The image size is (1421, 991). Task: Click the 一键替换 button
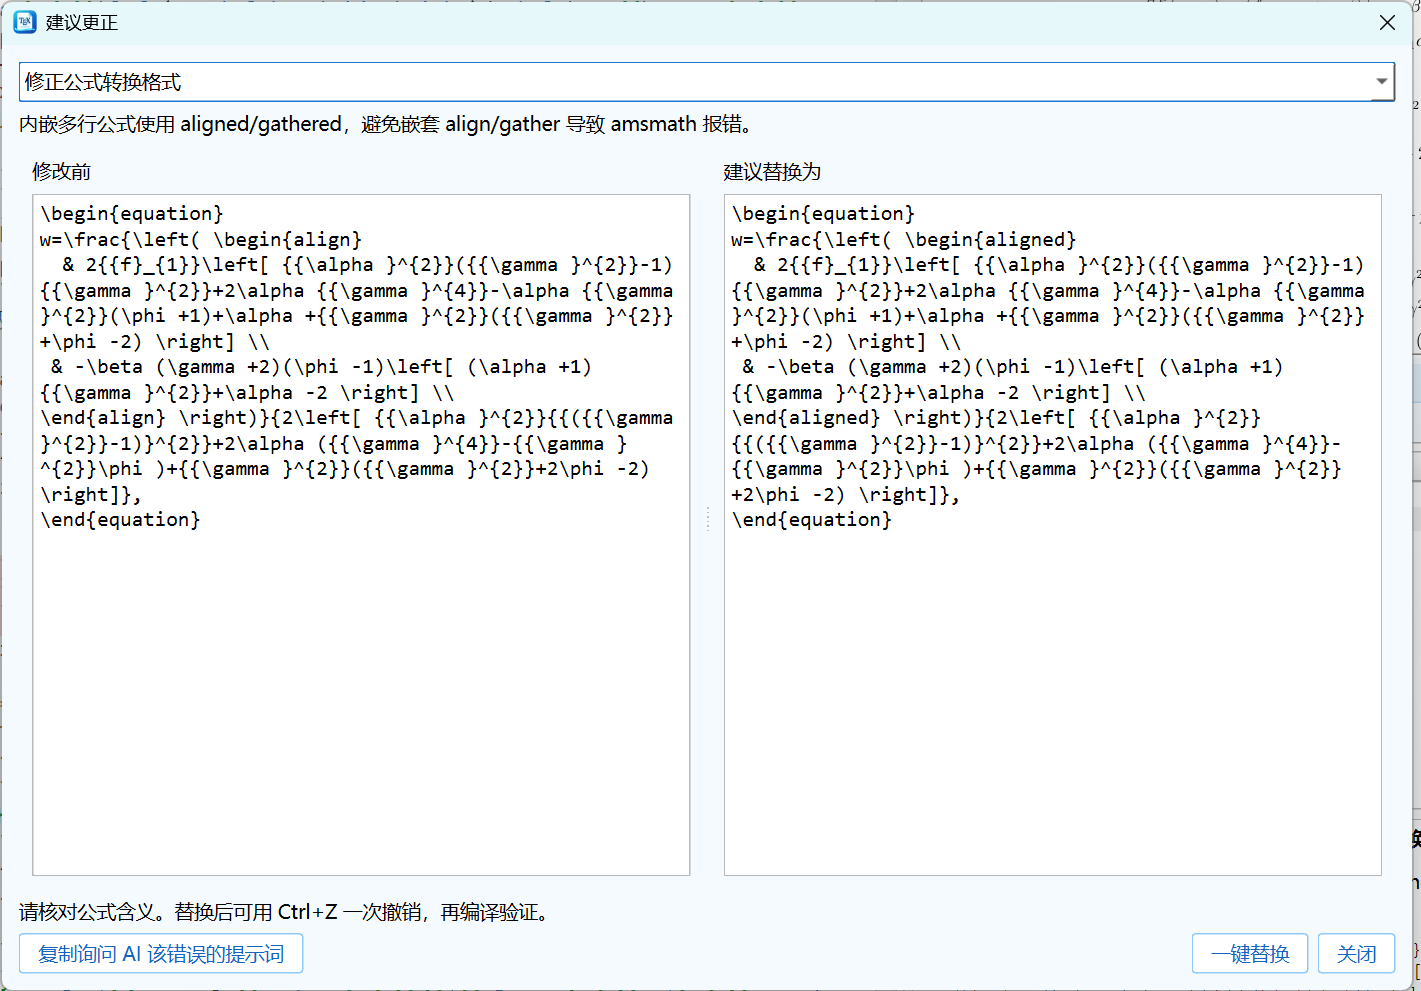pos(1250,954)
